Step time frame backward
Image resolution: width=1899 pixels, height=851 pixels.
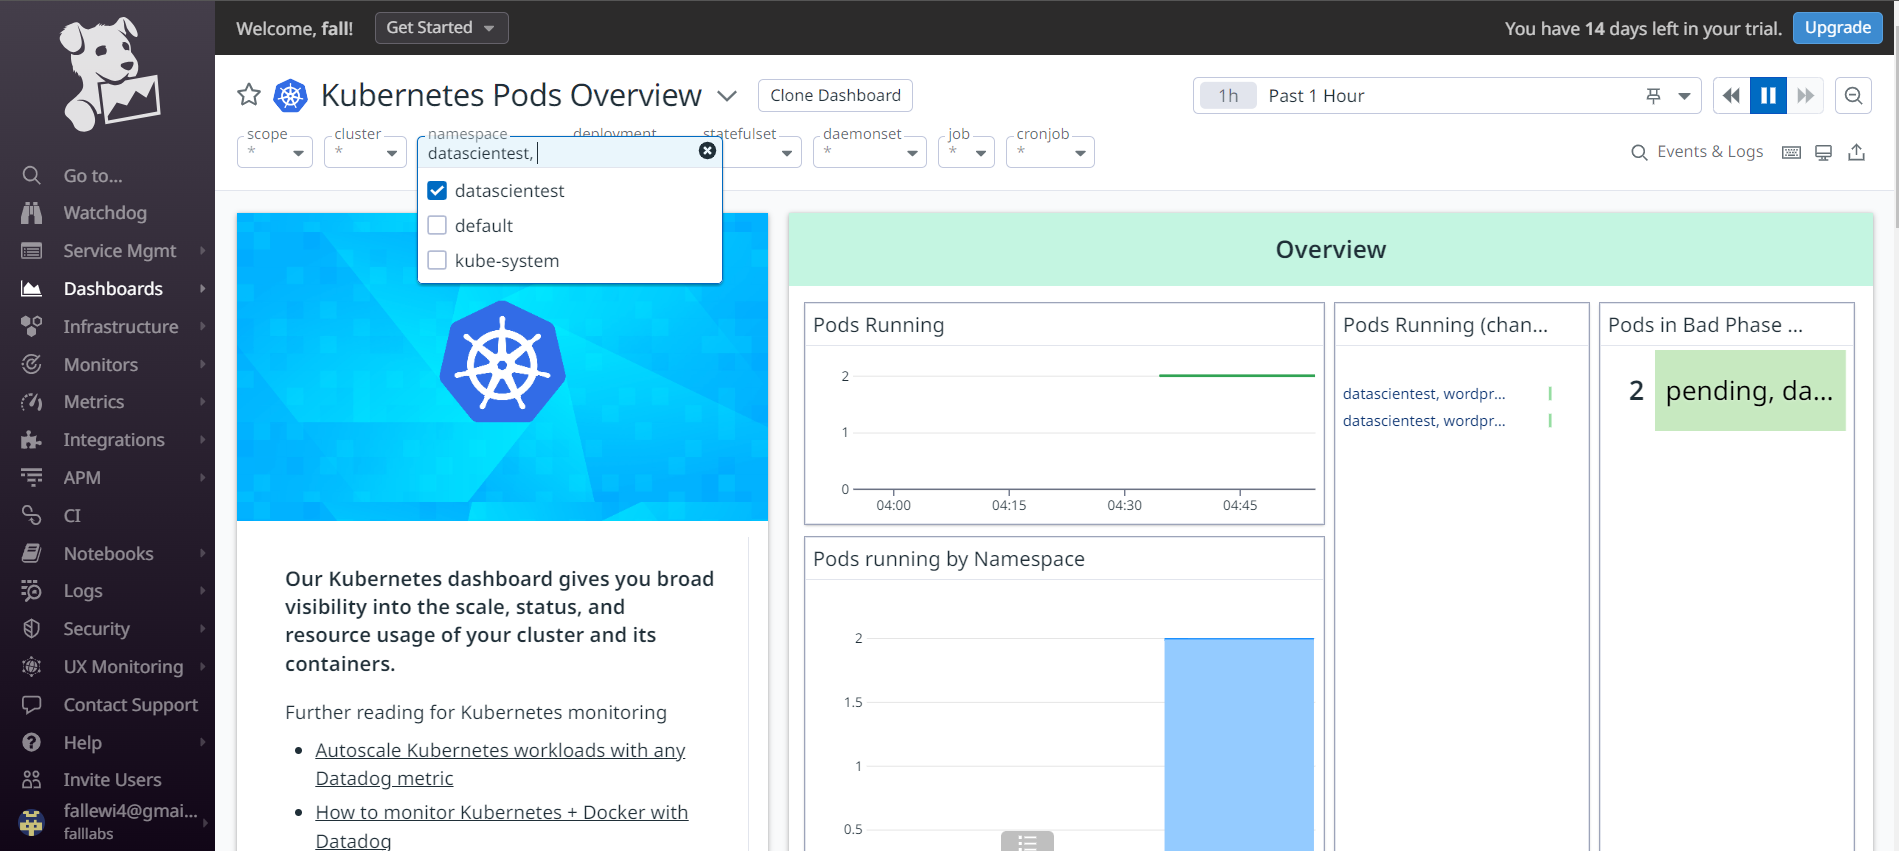[x=1731, y=96]
